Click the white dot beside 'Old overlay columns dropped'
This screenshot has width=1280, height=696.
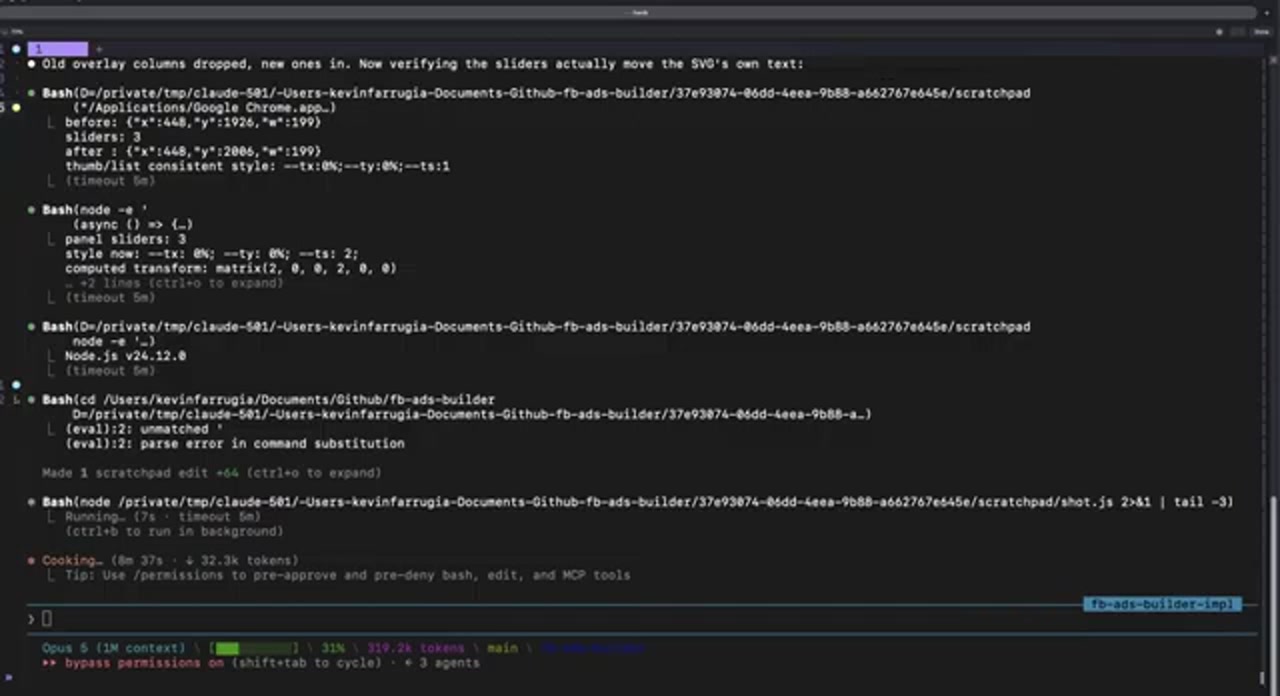pos(32,64)
